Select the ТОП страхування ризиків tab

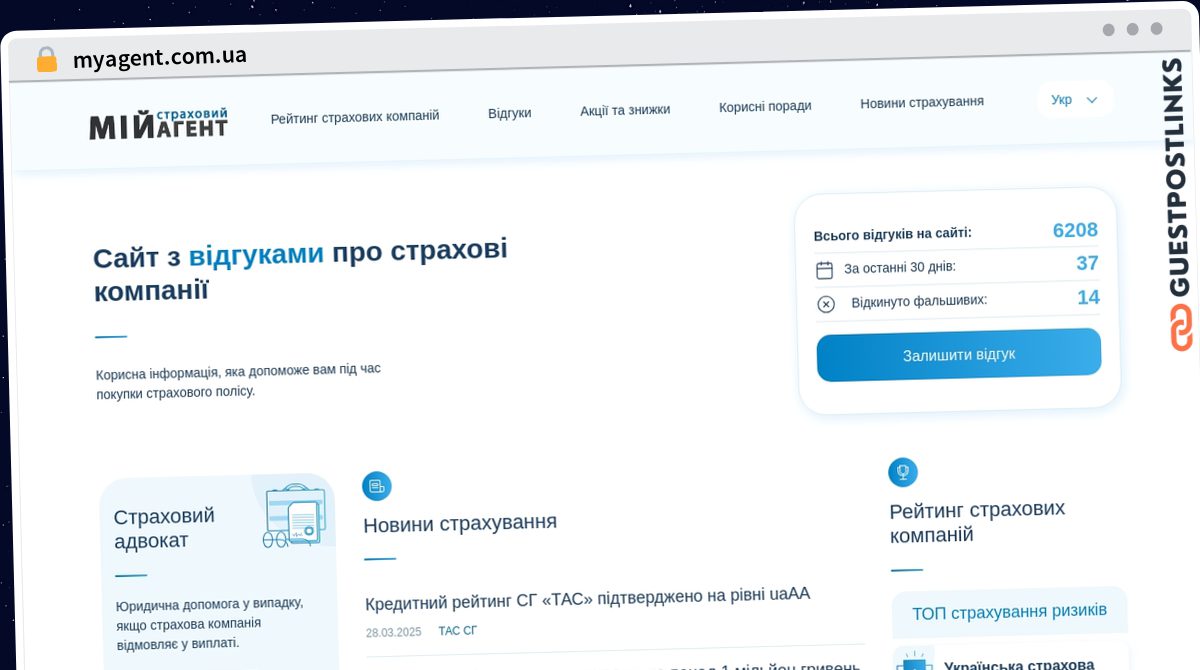(x=1009, y=611)
